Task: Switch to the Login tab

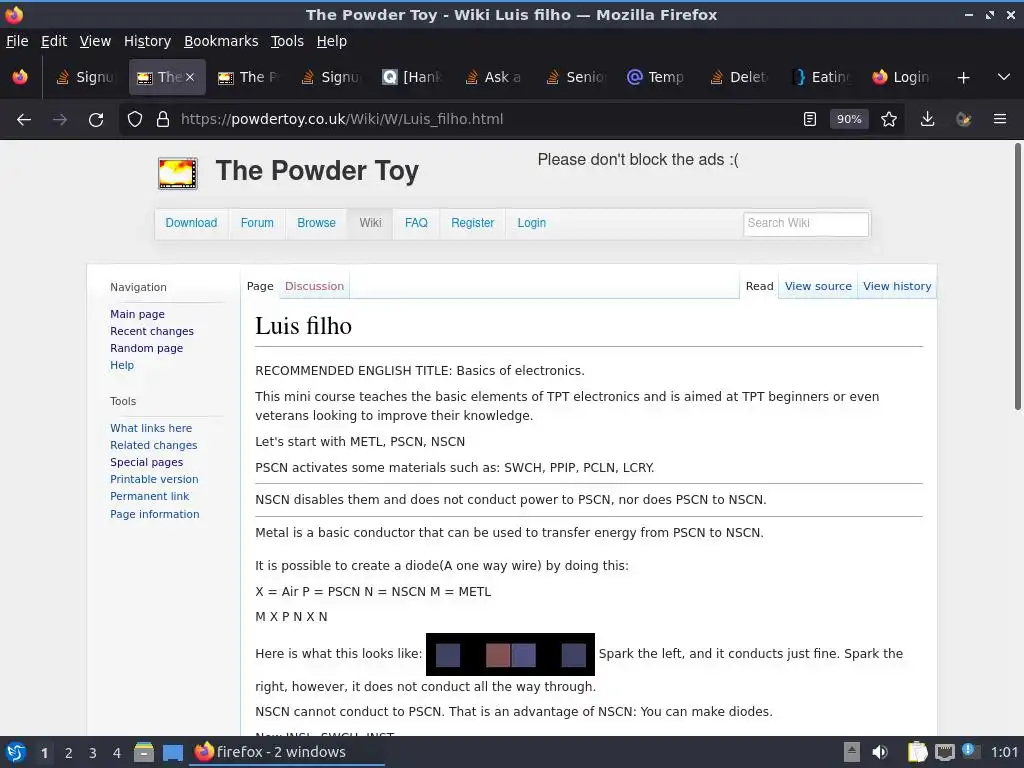Action: (x=903, y=78)
